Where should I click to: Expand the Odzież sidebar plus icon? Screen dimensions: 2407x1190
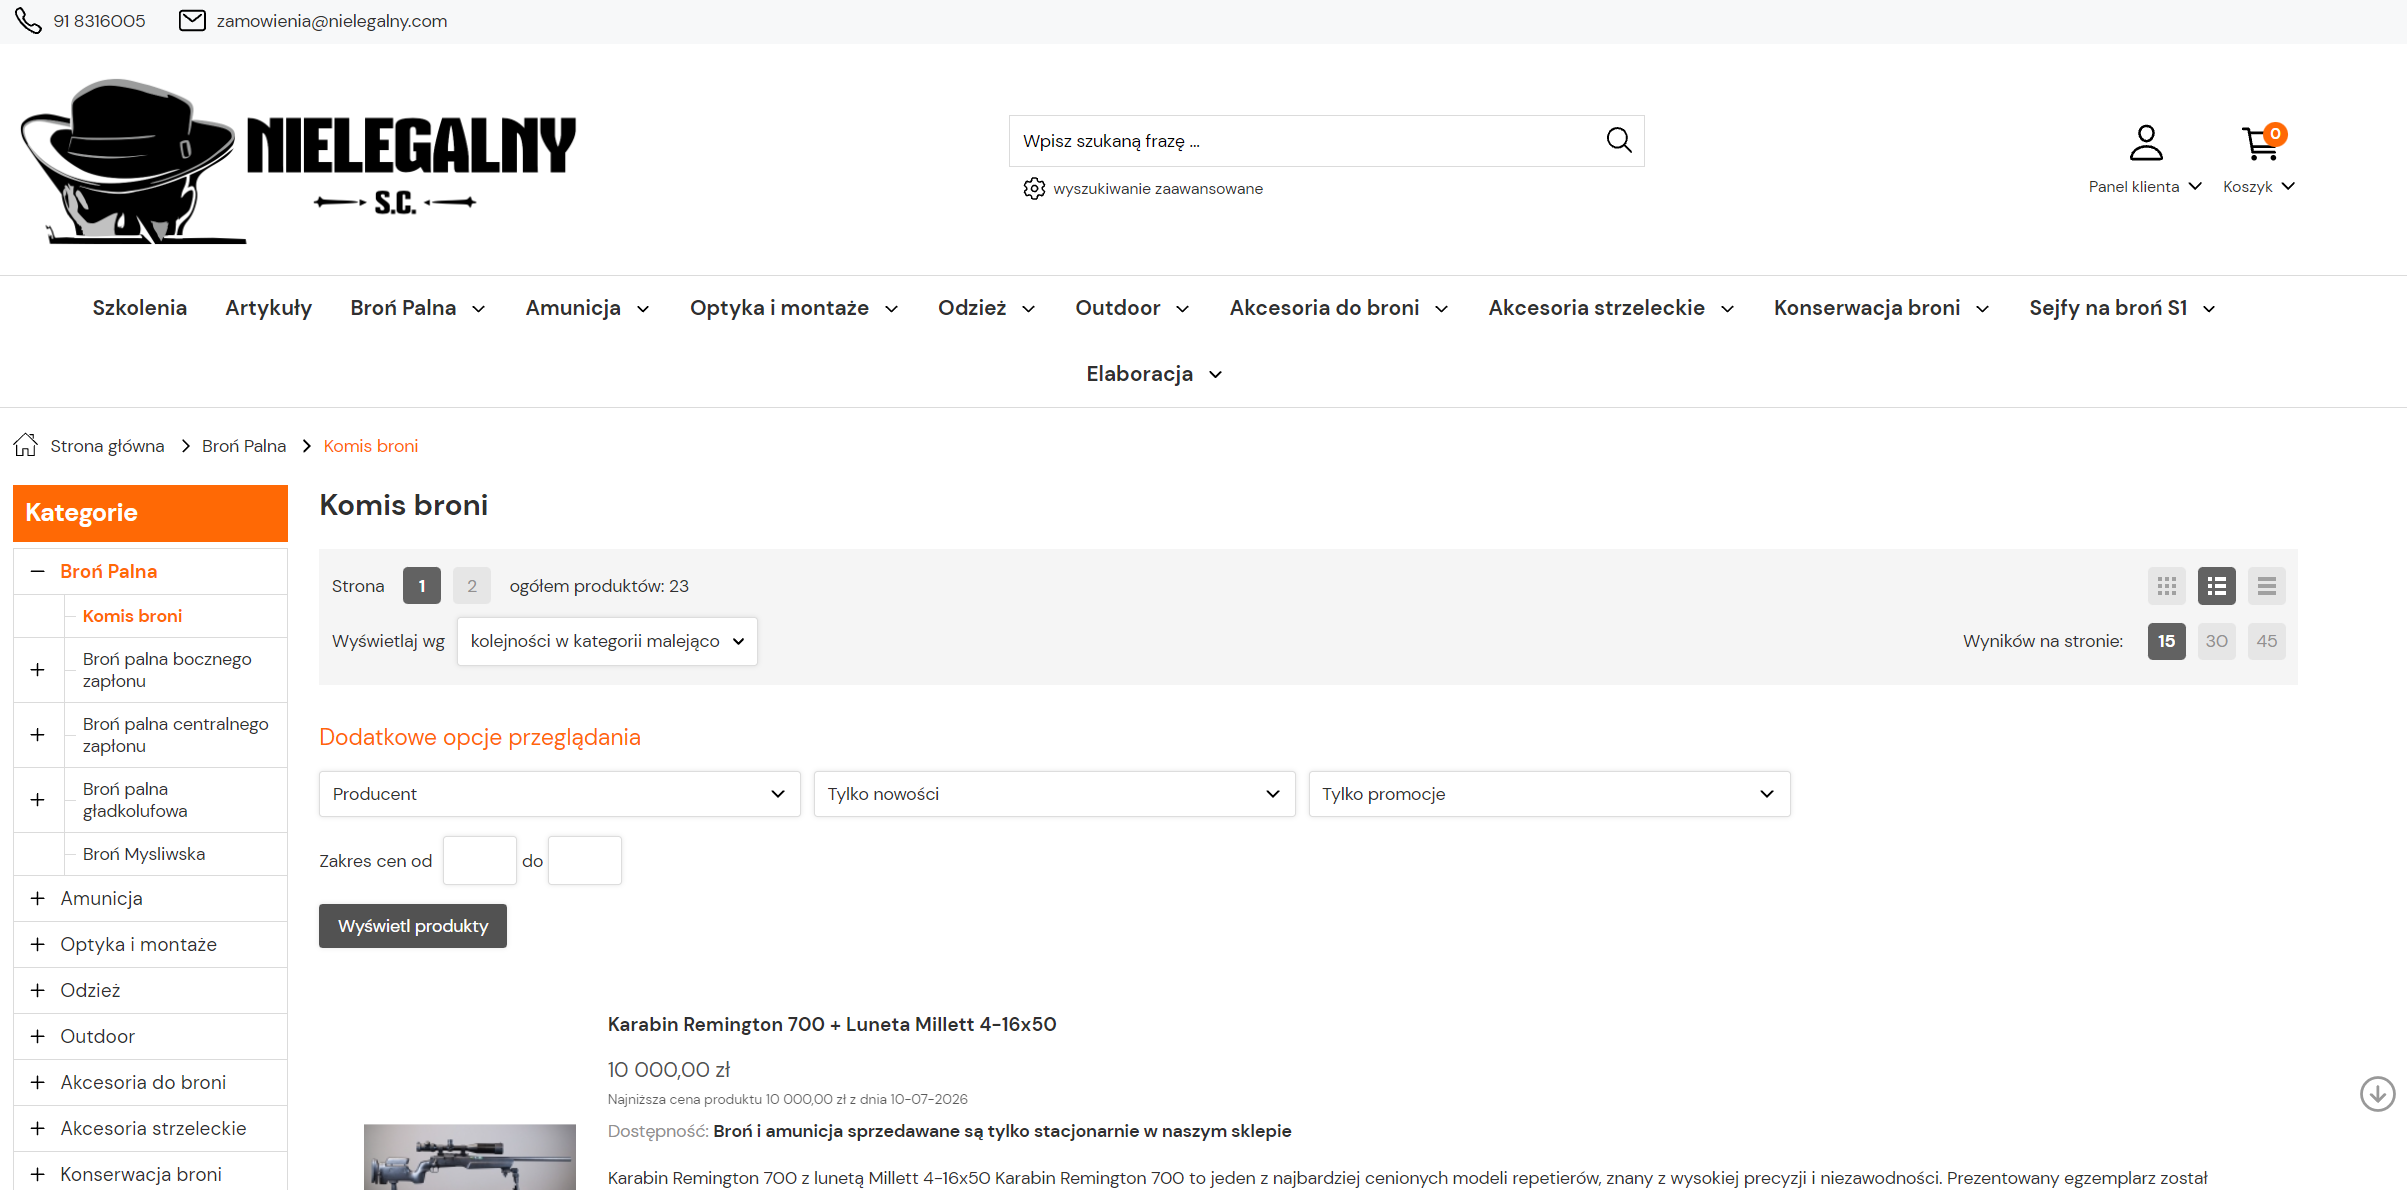(37, 990)
